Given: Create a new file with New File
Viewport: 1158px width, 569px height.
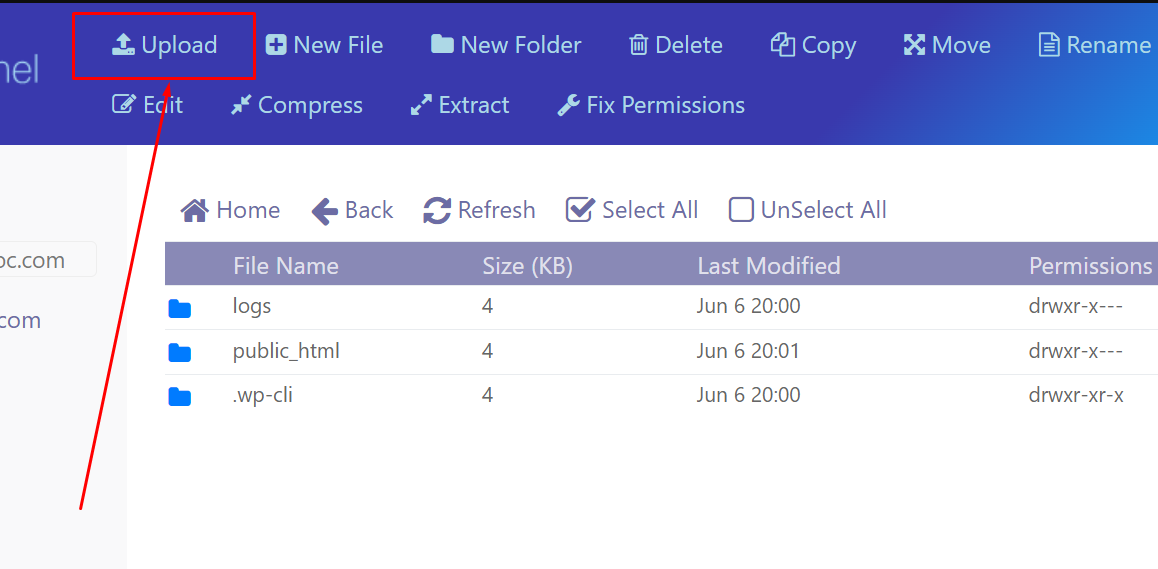Looking at the screenshot, I should (x=324, y=45).
